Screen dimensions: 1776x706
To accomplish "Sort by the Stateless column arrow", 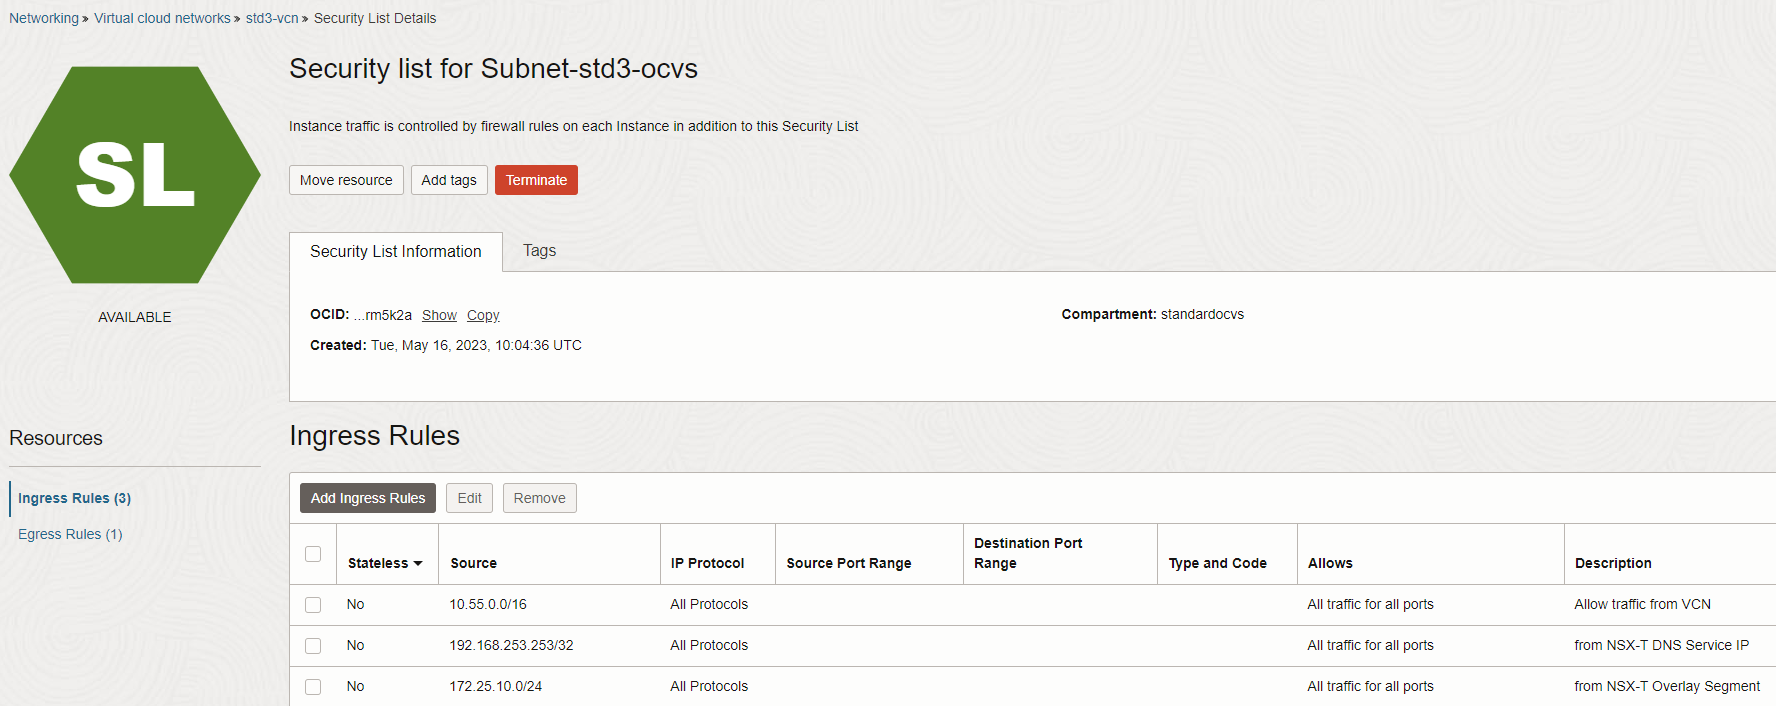I will click(418, 563).
